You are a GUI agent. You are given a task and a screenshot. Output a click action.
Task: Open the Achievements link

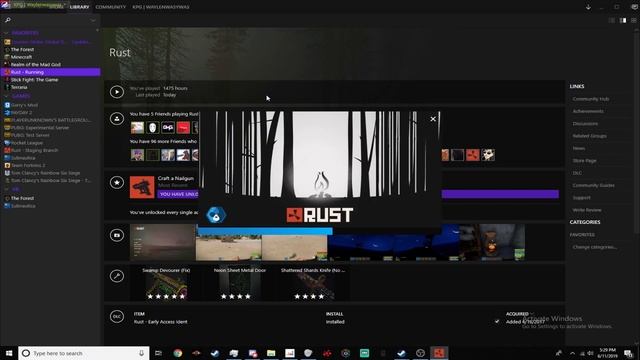588,111
